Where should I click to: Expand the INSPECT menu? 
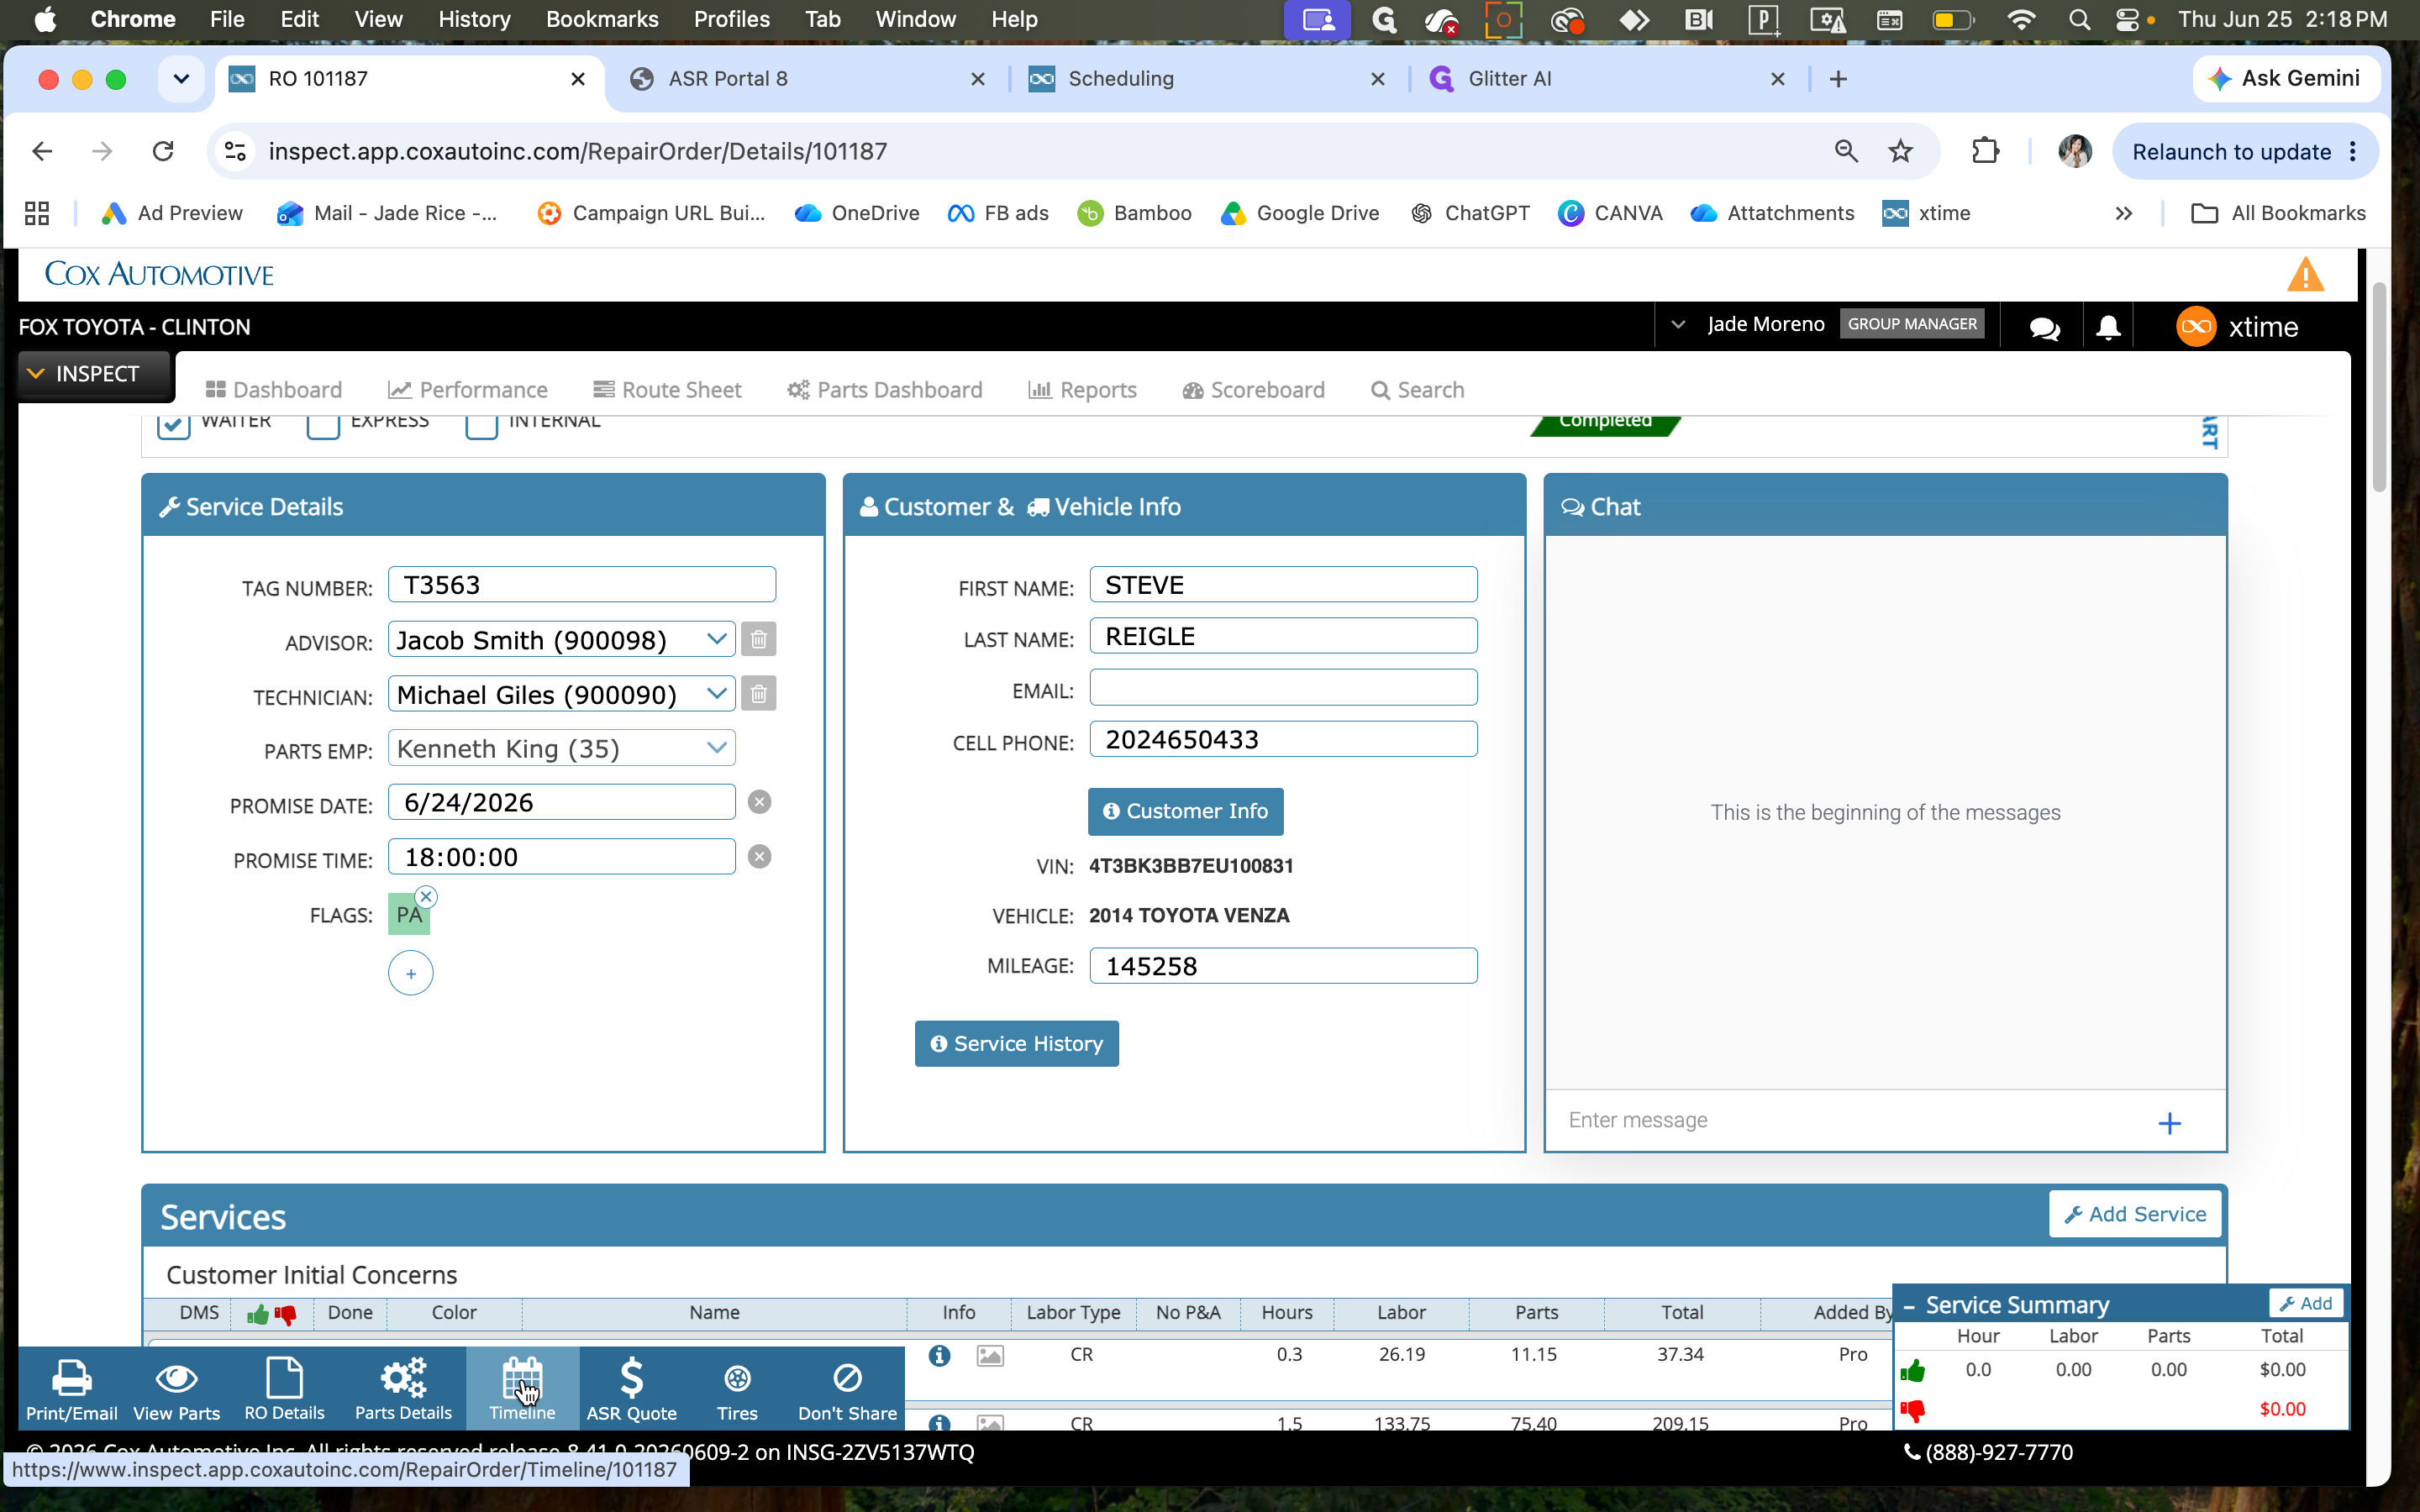coord(96,374)
